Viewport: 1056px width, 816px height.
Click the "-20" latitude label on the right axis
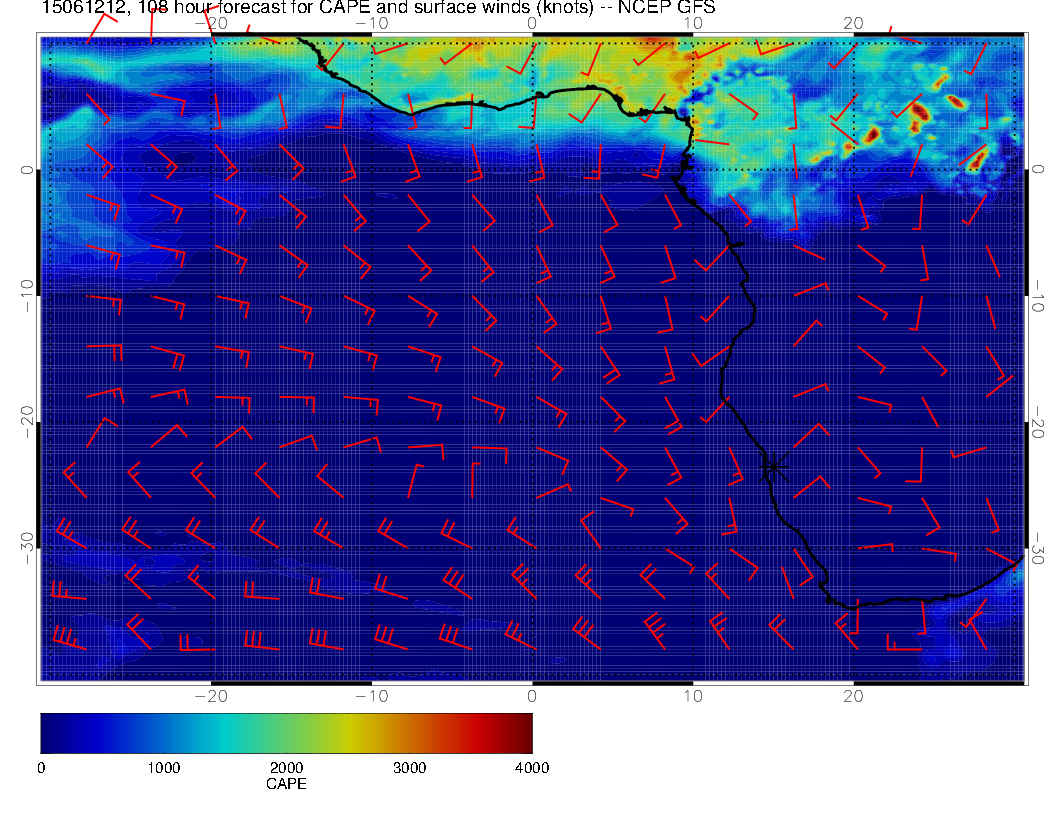(1038, 421)
